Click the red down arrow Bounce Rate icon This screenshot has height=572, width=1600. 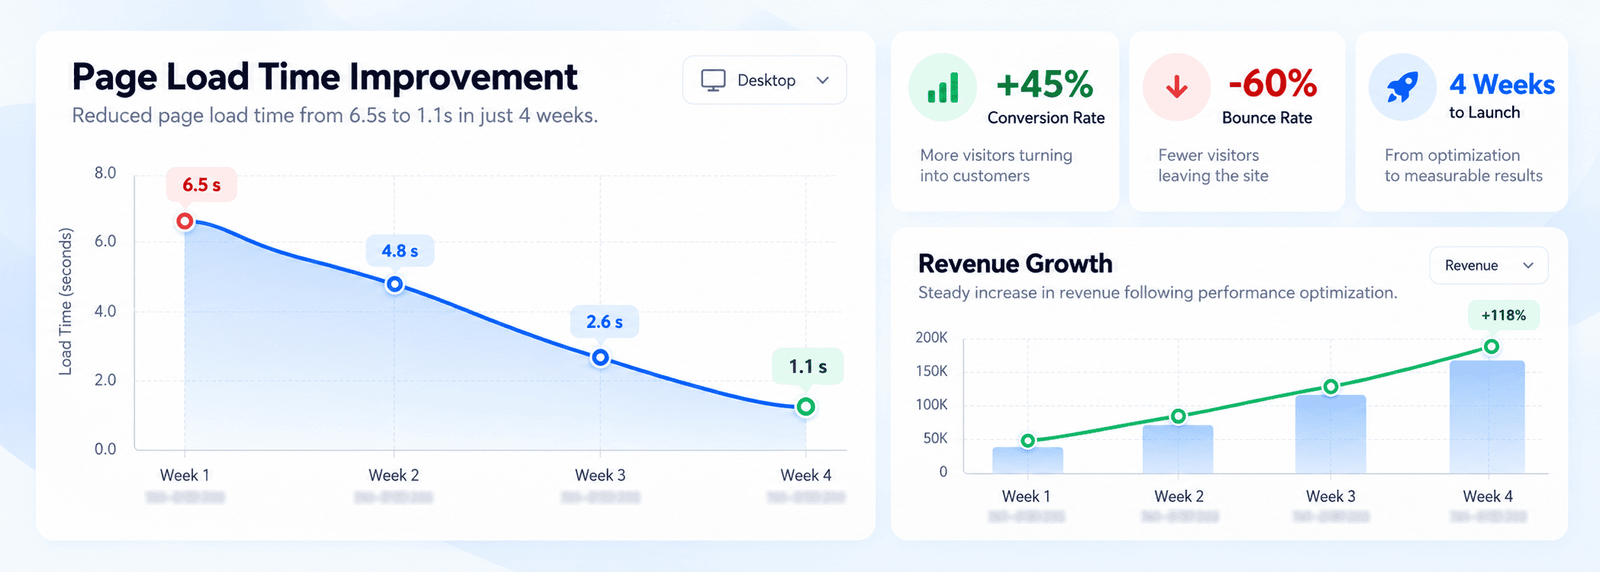tap(1177, 87)
